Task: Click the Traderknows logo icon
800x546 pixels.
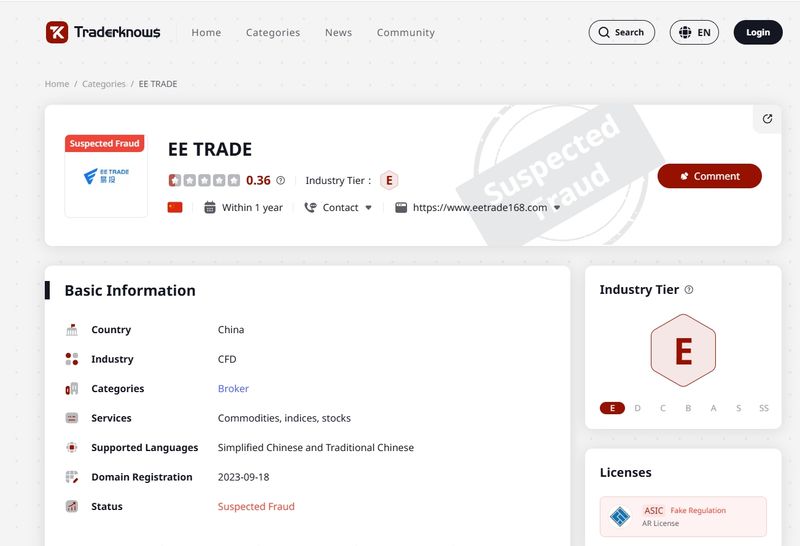Action: 57,32
